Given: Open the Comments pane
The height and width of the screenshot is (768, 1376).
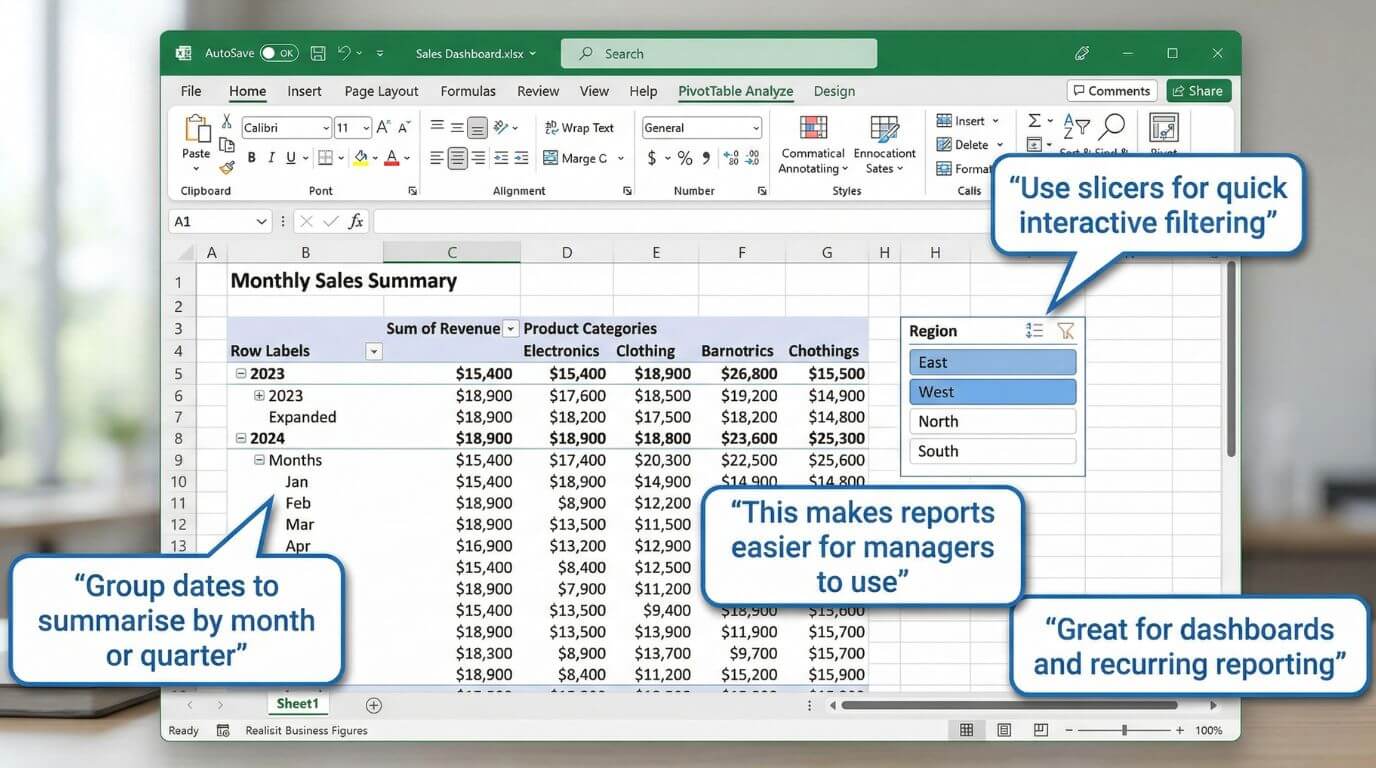Looking at the screenshot, I should click(x=1111, y=90).
